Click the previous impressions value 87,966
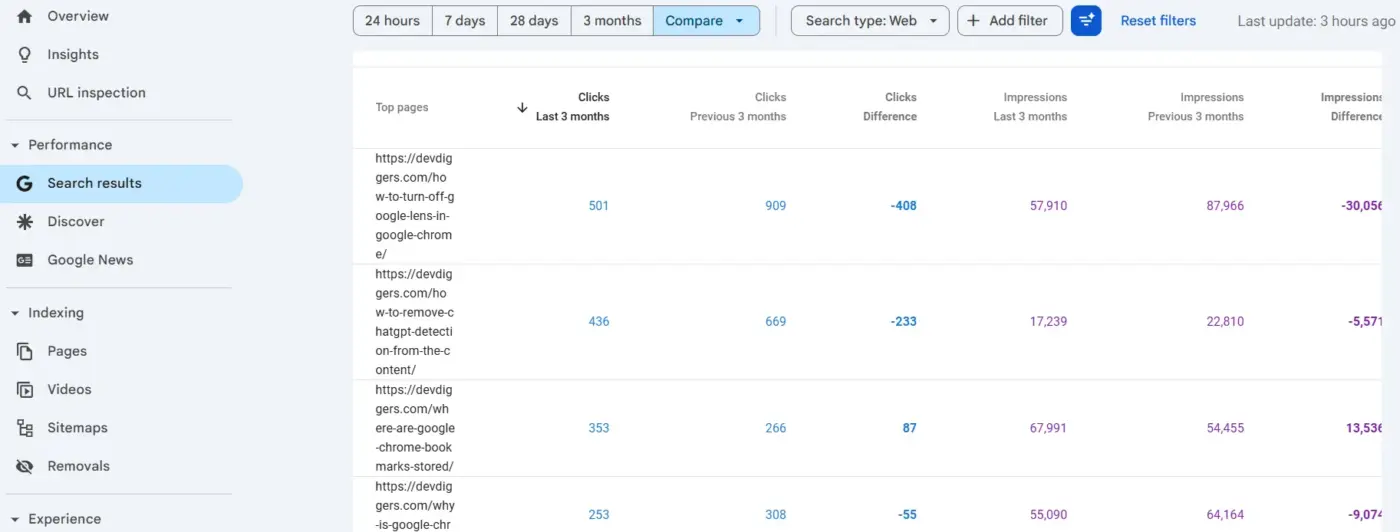Image resolution: width=1400 pixels, height=532 pixels. [1225, 206]
